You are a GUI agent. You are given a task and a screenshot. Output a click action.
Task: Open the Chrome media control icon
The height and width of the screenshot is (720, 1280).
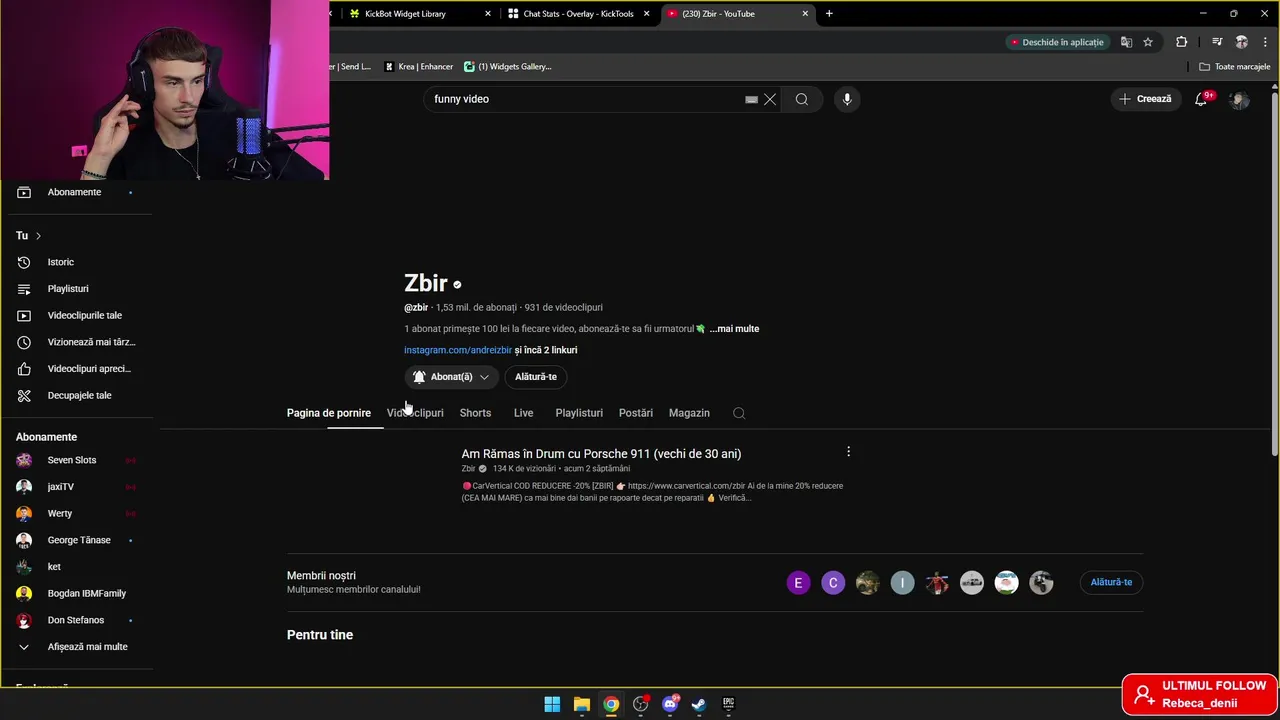point(1217,42)
